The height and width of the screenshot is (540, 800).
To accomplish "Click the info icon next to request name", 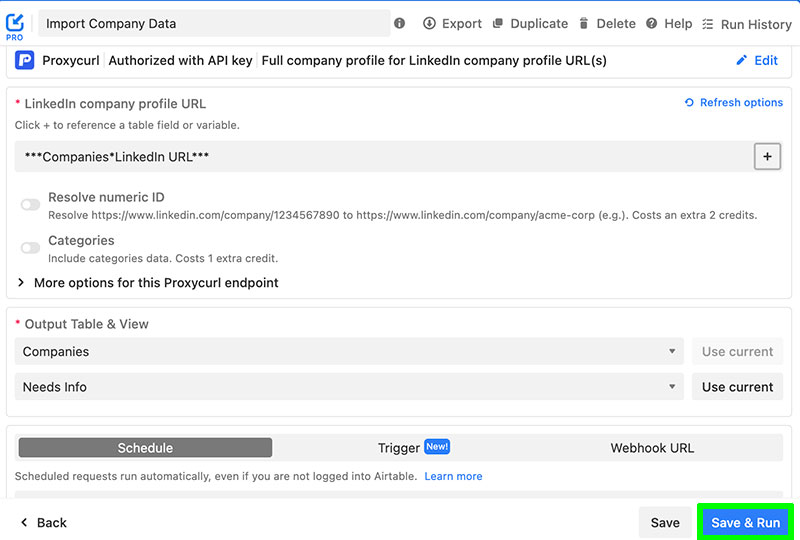I will (399, 23).
